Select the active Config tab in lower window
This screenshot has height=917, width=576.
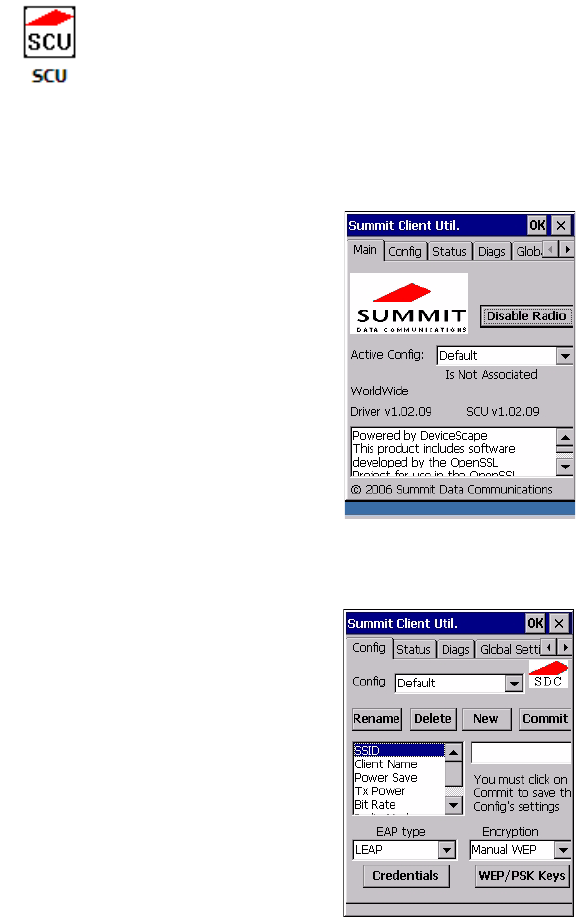point(369,648)
